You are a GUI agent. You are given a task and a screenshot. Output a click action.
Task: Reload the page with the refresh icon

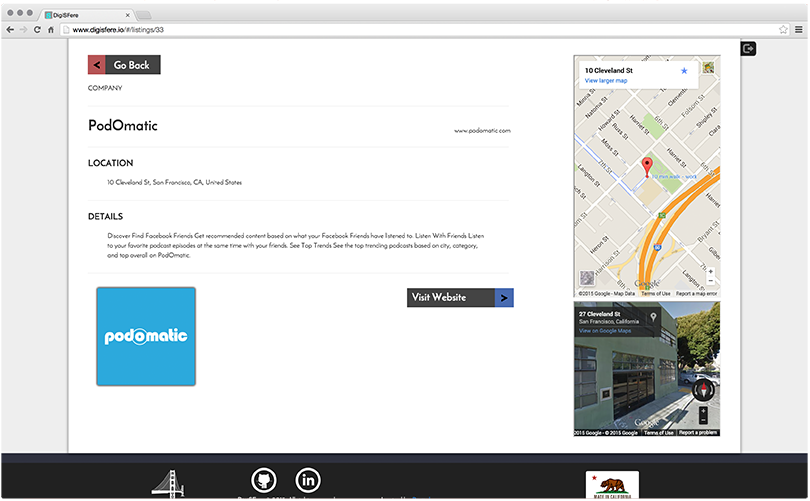tap(37, 30)
